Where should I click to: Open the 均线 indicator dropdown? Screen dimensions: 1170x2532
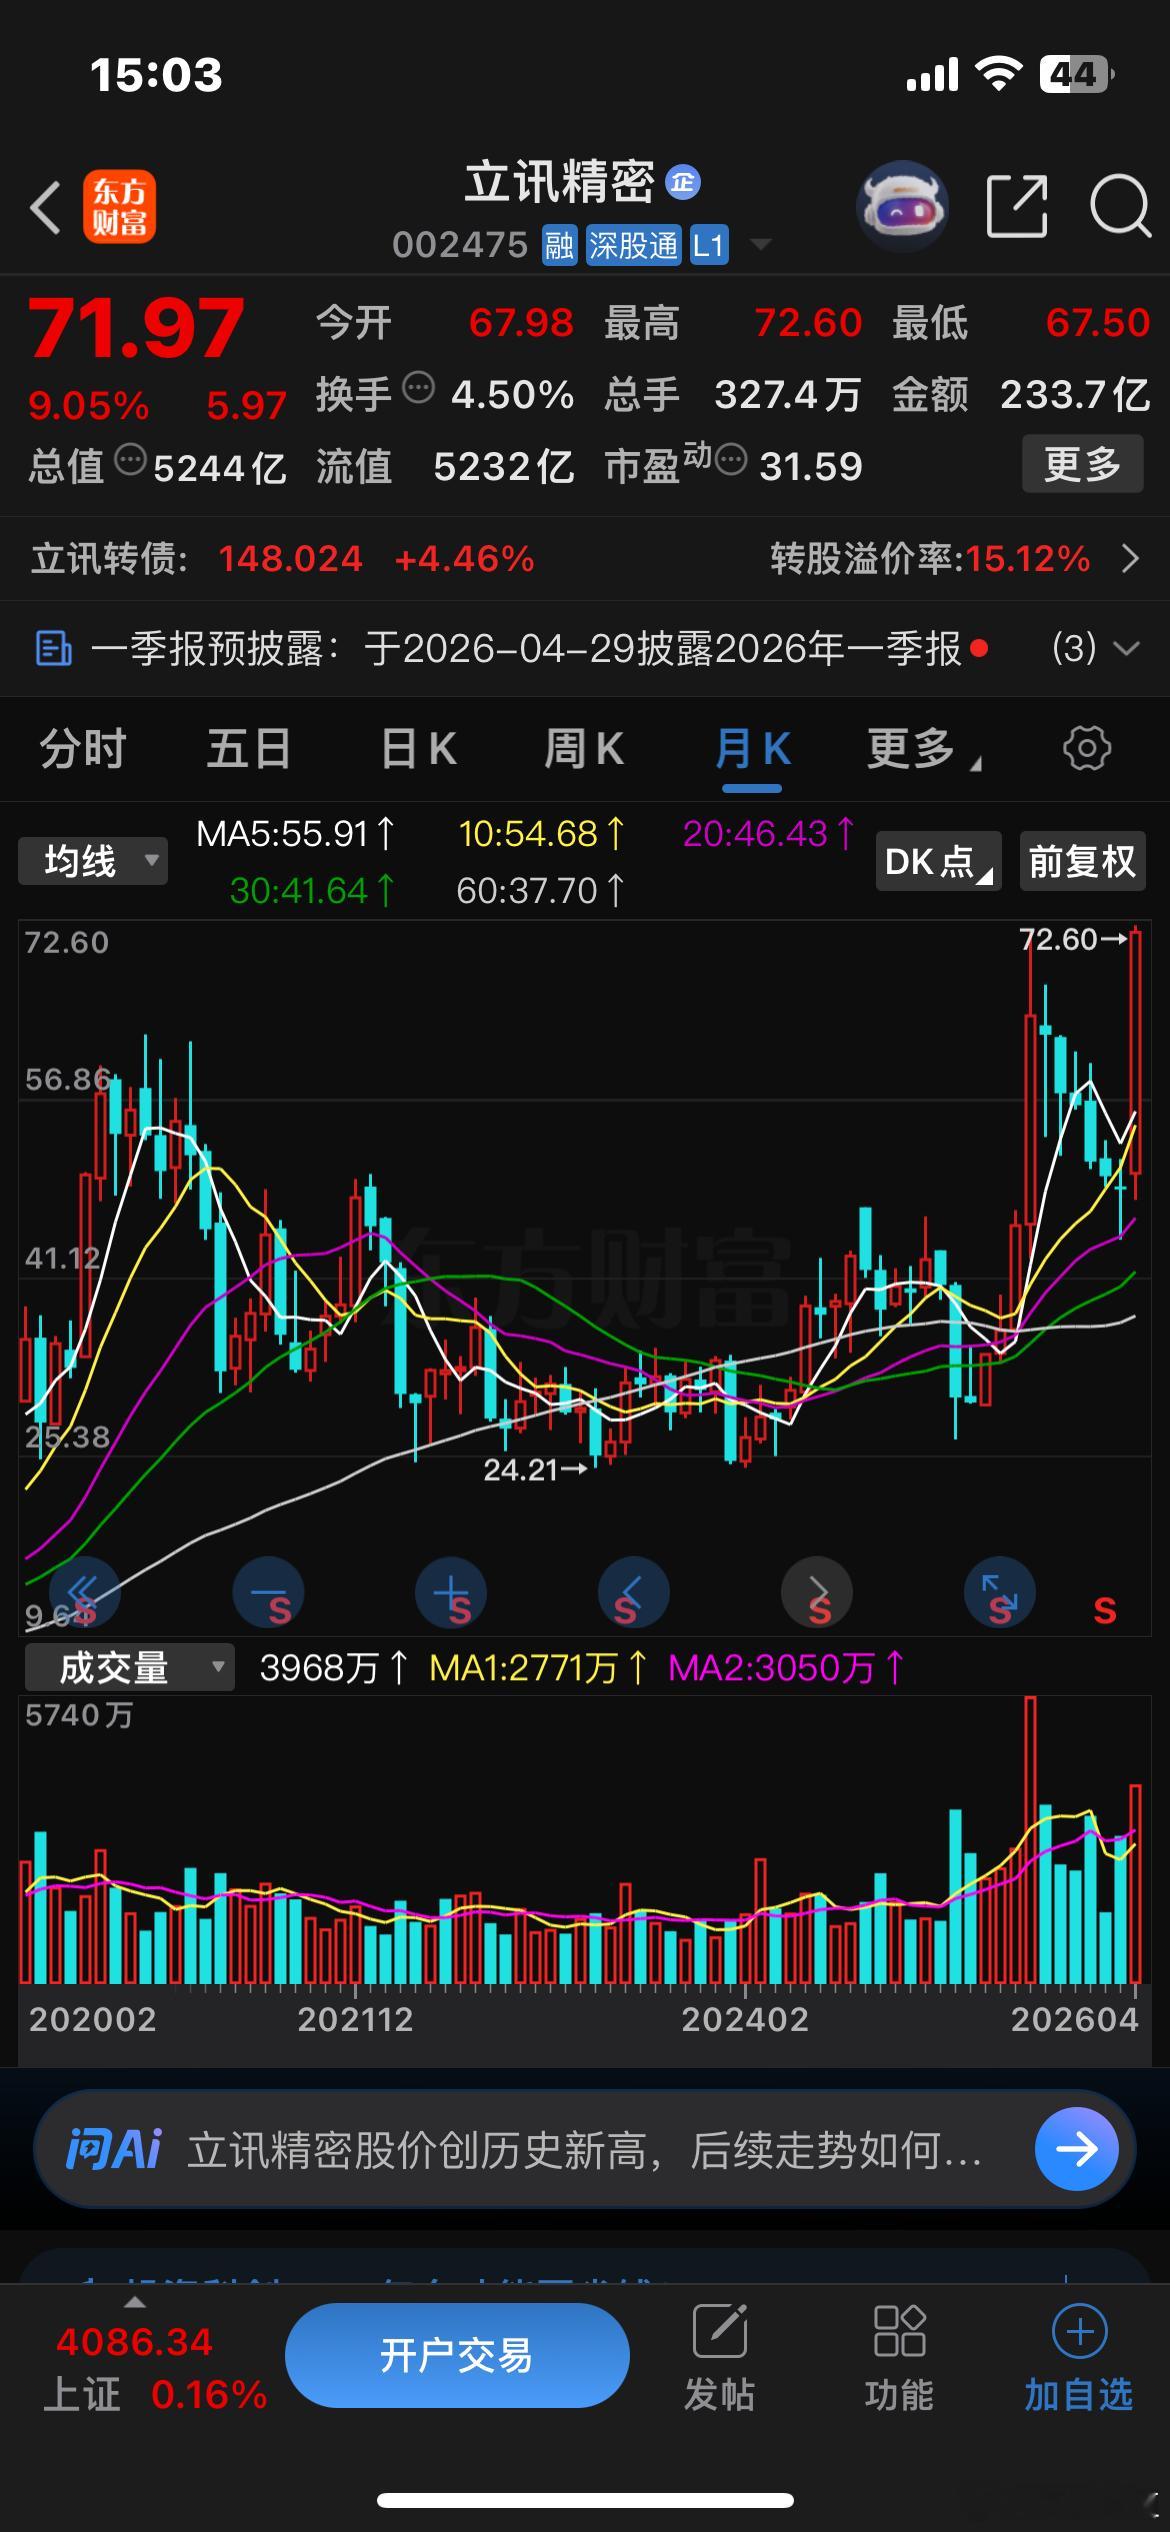click(x=93, y=861)
